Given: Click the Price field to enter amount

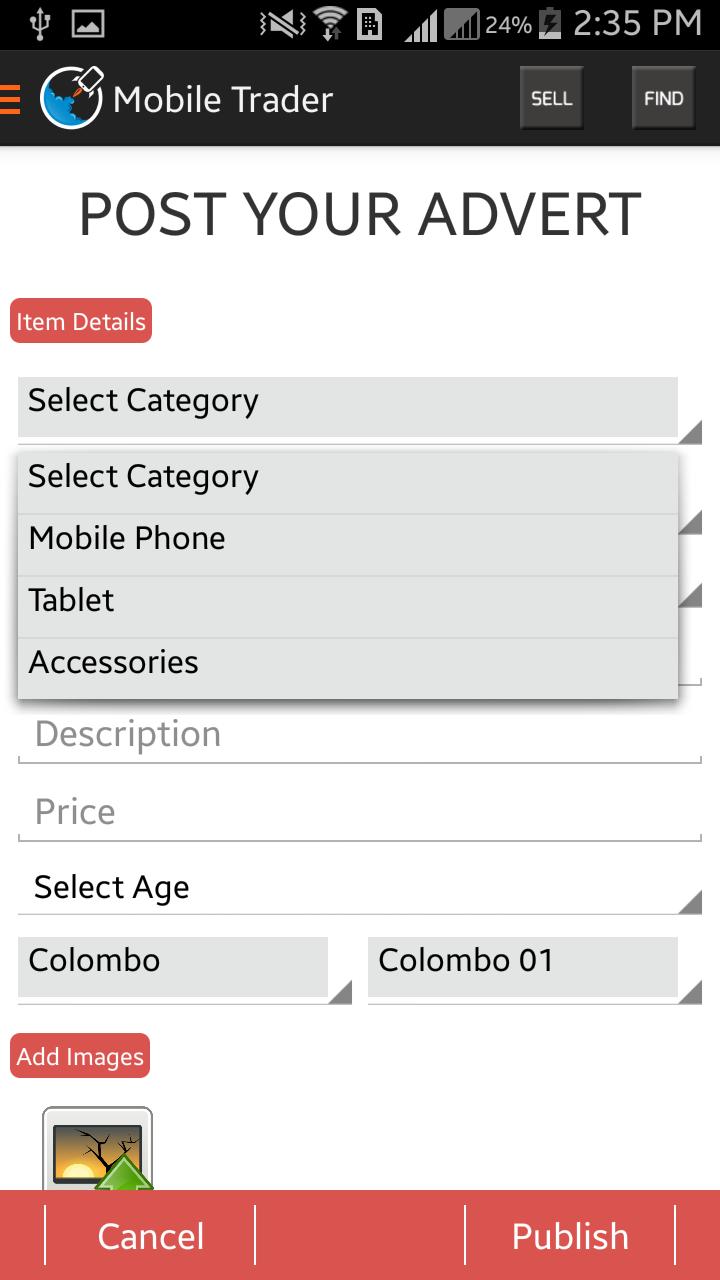Looking at the screenshot, I should (360, 811).
